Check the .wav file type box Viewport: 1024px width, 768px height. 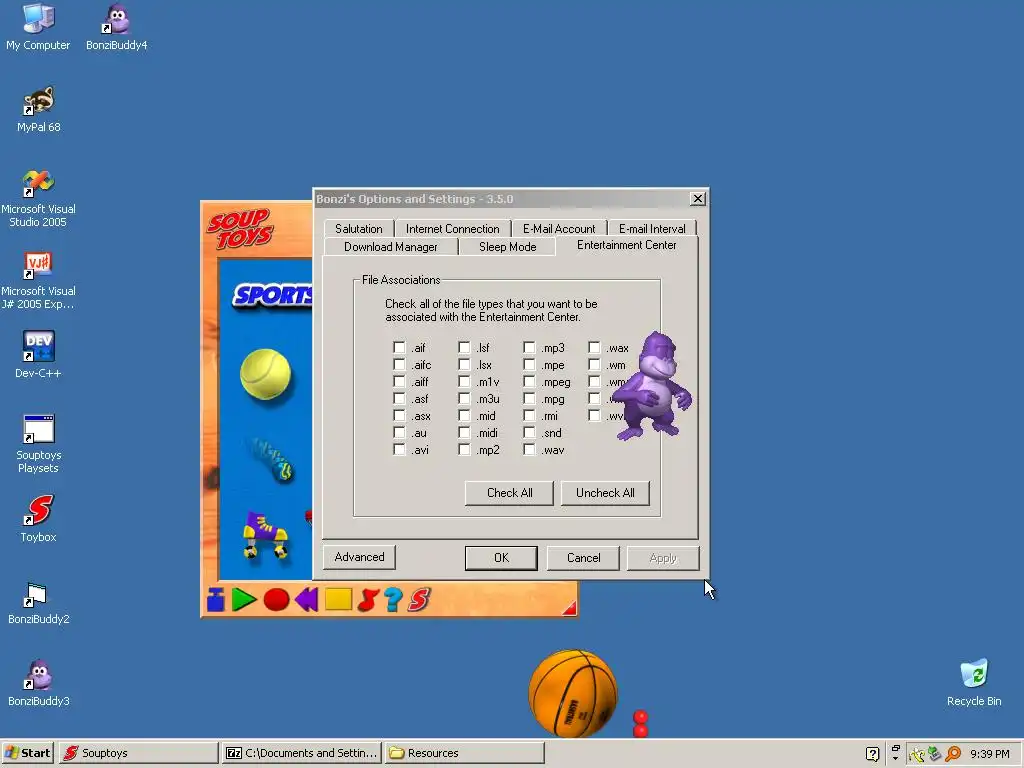529,449
